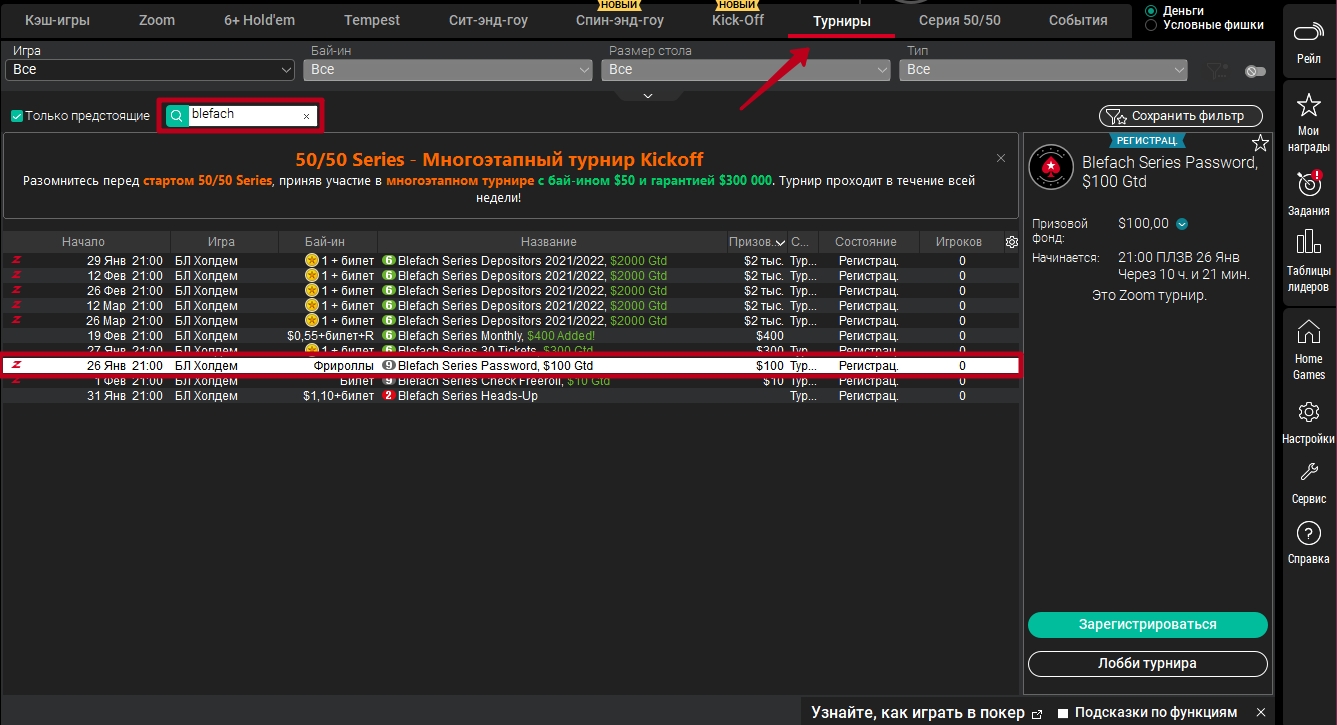Select the 12 Фев Depositors tournament row
Viewport: 1337px width, 725px height.
(511, 276)
